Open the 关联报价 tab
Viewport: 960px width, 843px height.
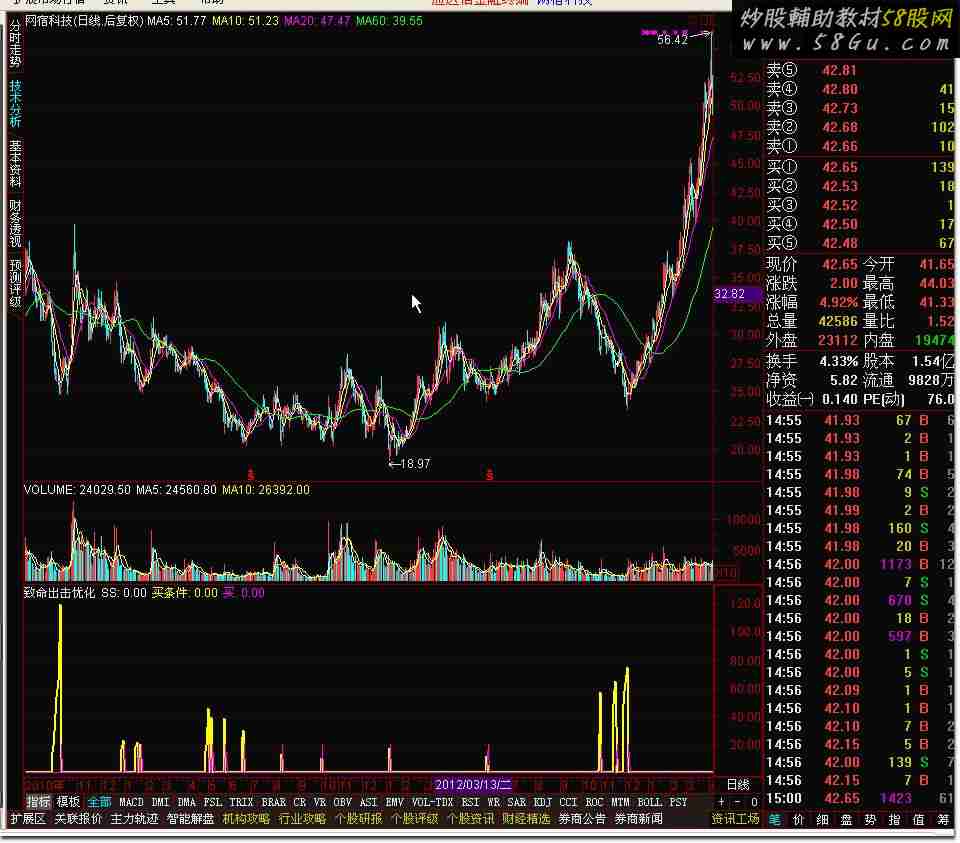(78, 819)
